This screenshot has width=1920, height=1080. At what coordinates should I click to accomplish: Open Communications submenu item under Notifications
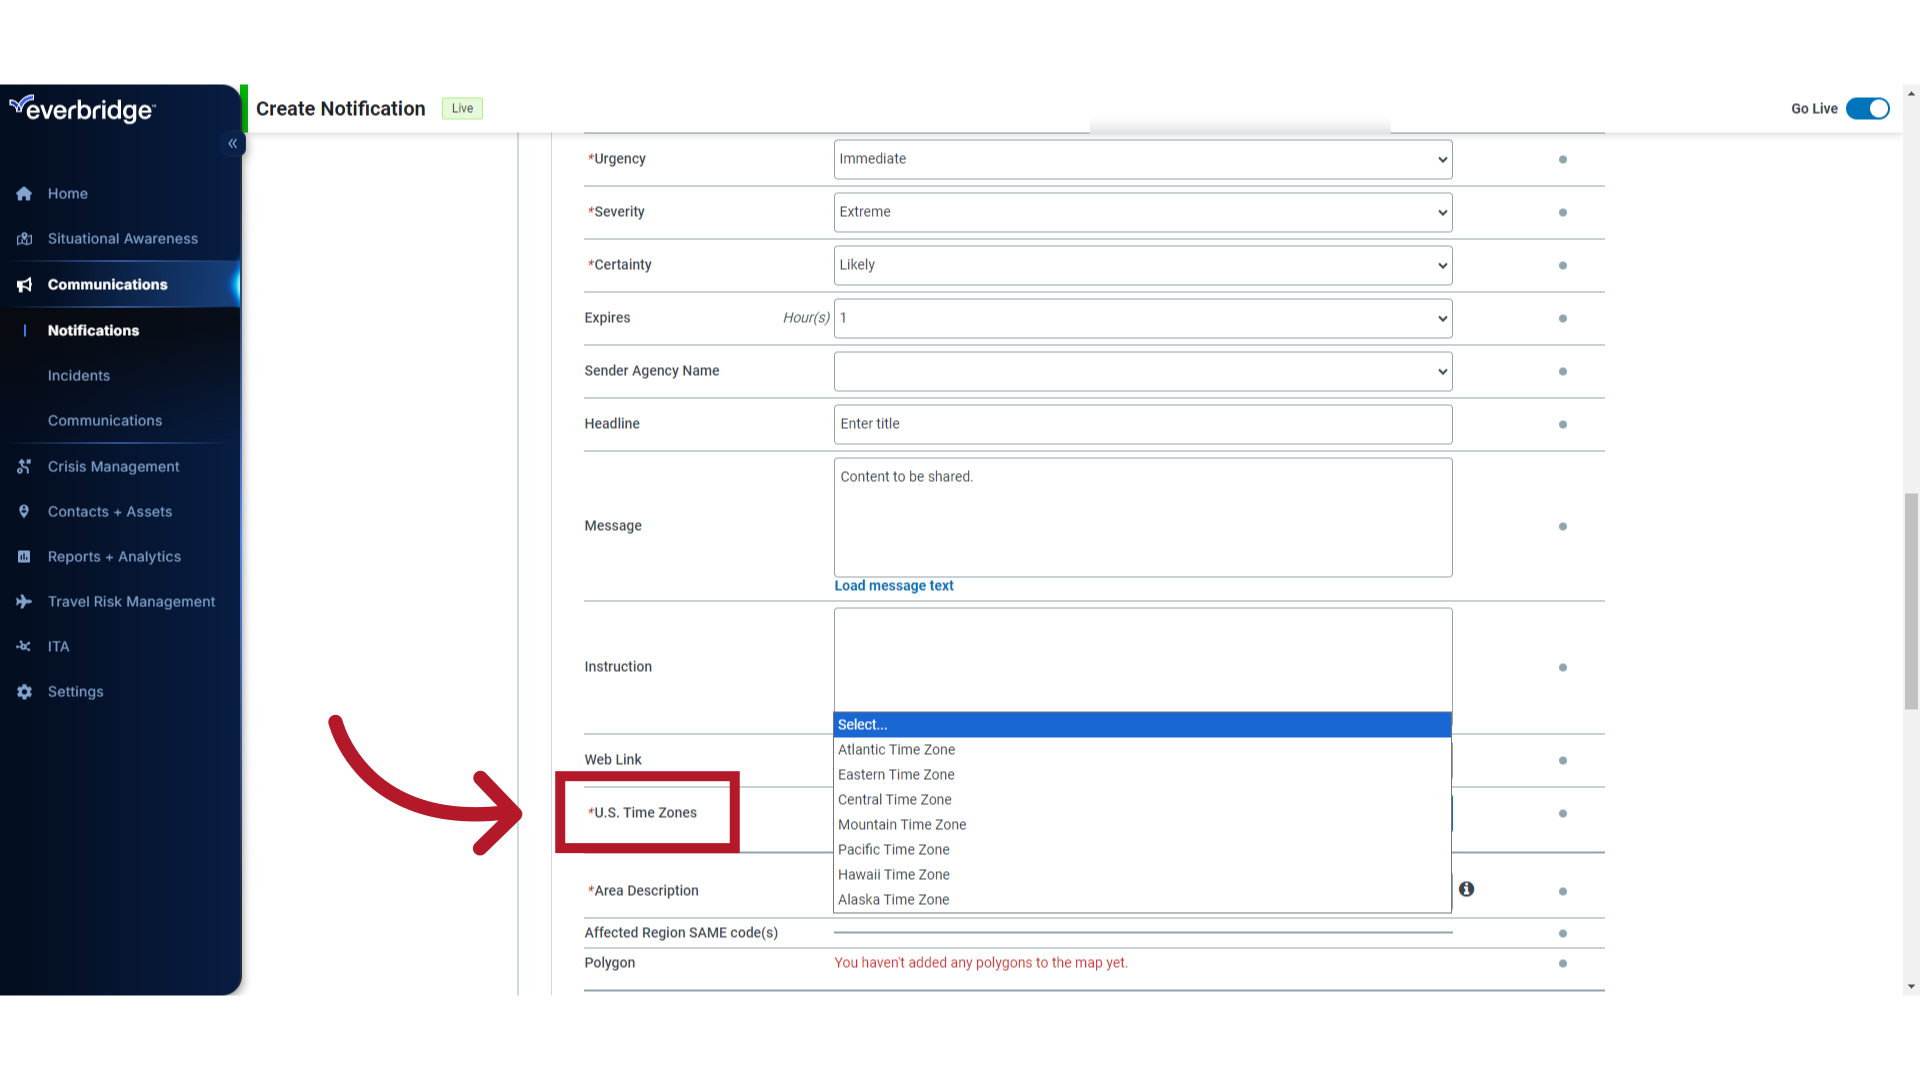pos(105,421)
